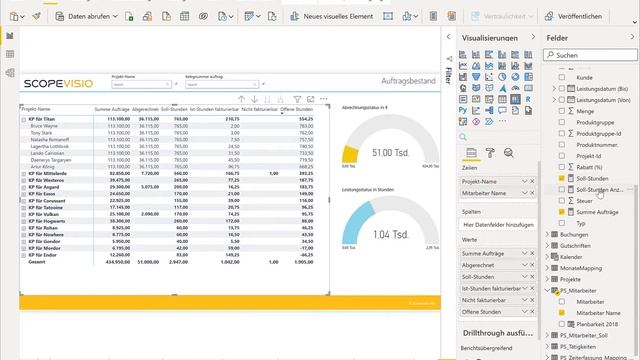Click drill down arrow above the matrix
Screen dimensions: 640x360
[254, 99]
